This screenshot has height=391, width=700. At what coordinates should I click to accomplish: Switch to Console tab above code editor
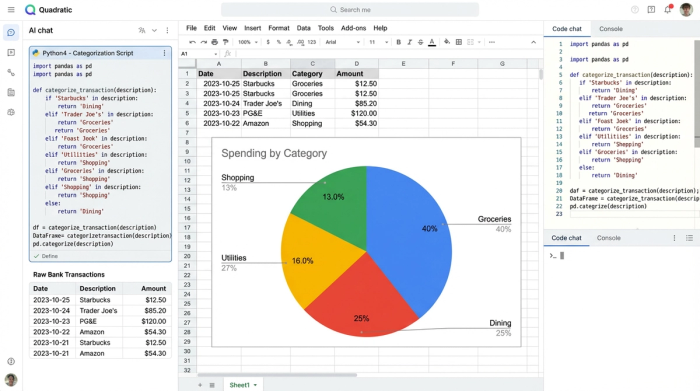(611, 29)
